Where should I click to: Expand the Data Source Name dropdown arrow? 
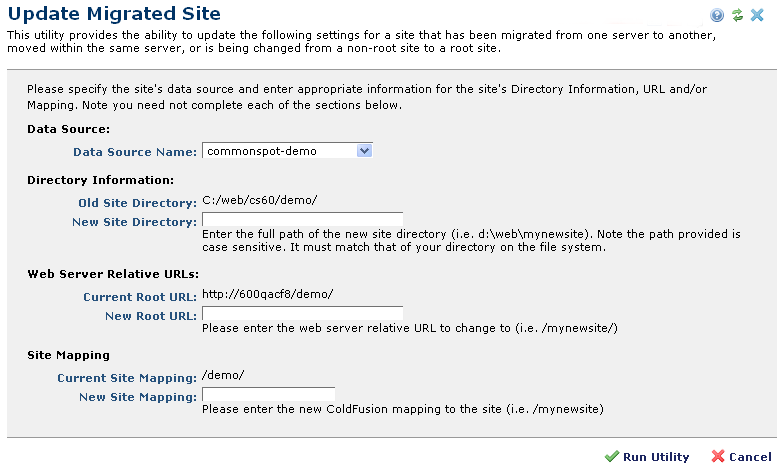(x=364, y=151)
